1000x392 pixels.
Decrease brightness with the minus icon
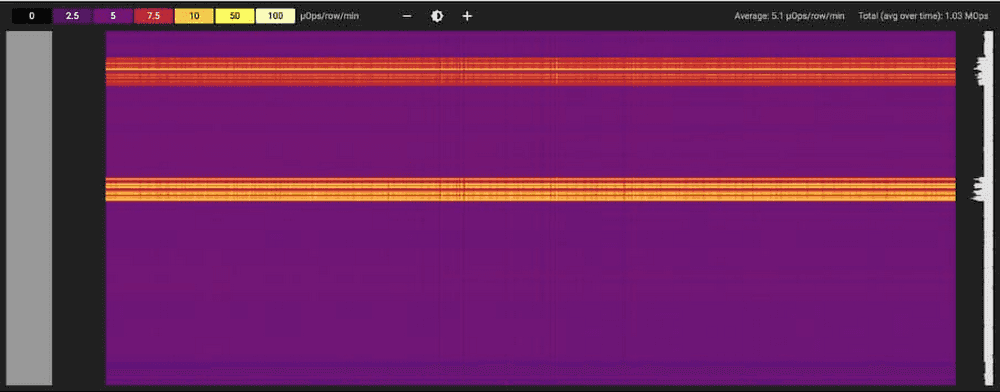407,16
